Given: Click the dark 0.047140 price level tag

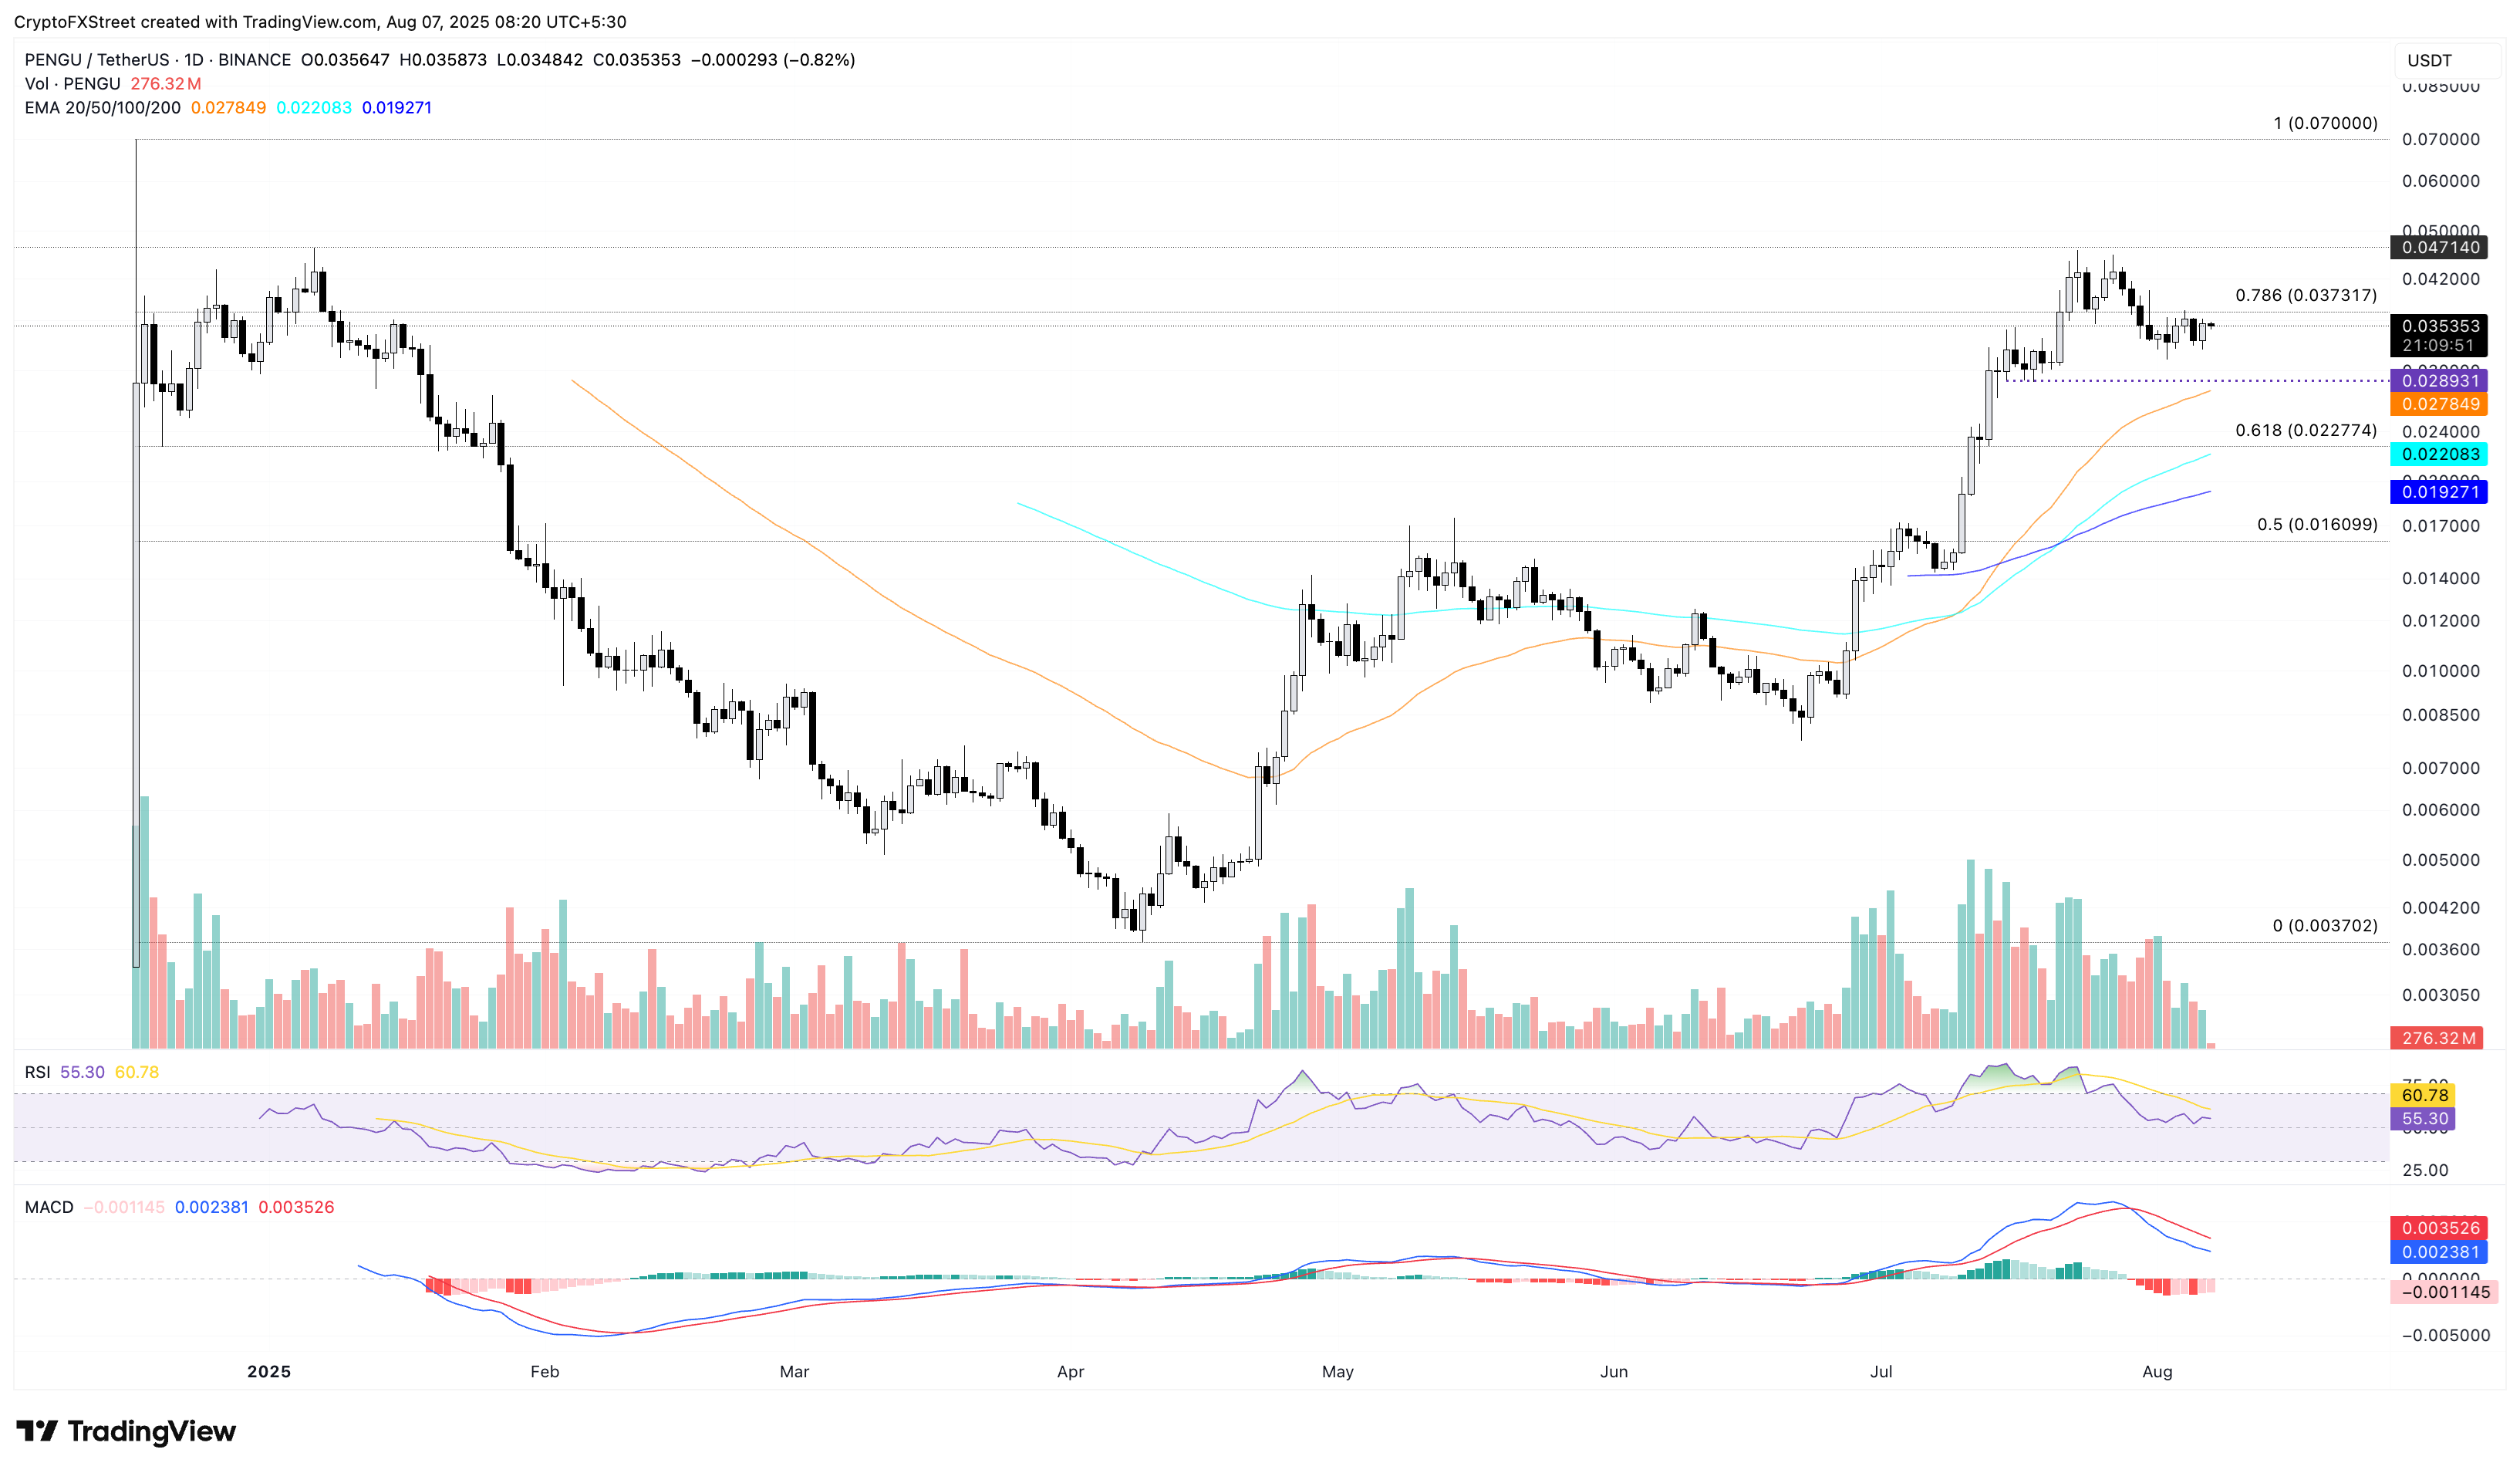Looking at the screenshot, I should pyautogui.click(x=2440, y=247).
